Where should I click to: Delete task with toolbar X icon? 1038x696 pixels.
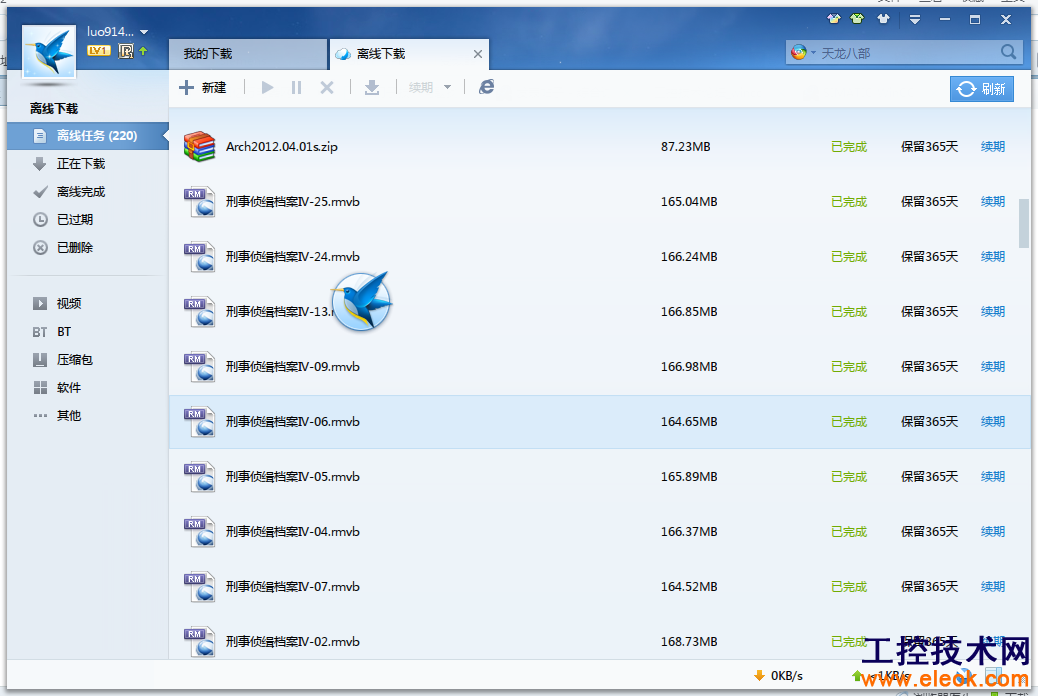click(x=327, y=87)
